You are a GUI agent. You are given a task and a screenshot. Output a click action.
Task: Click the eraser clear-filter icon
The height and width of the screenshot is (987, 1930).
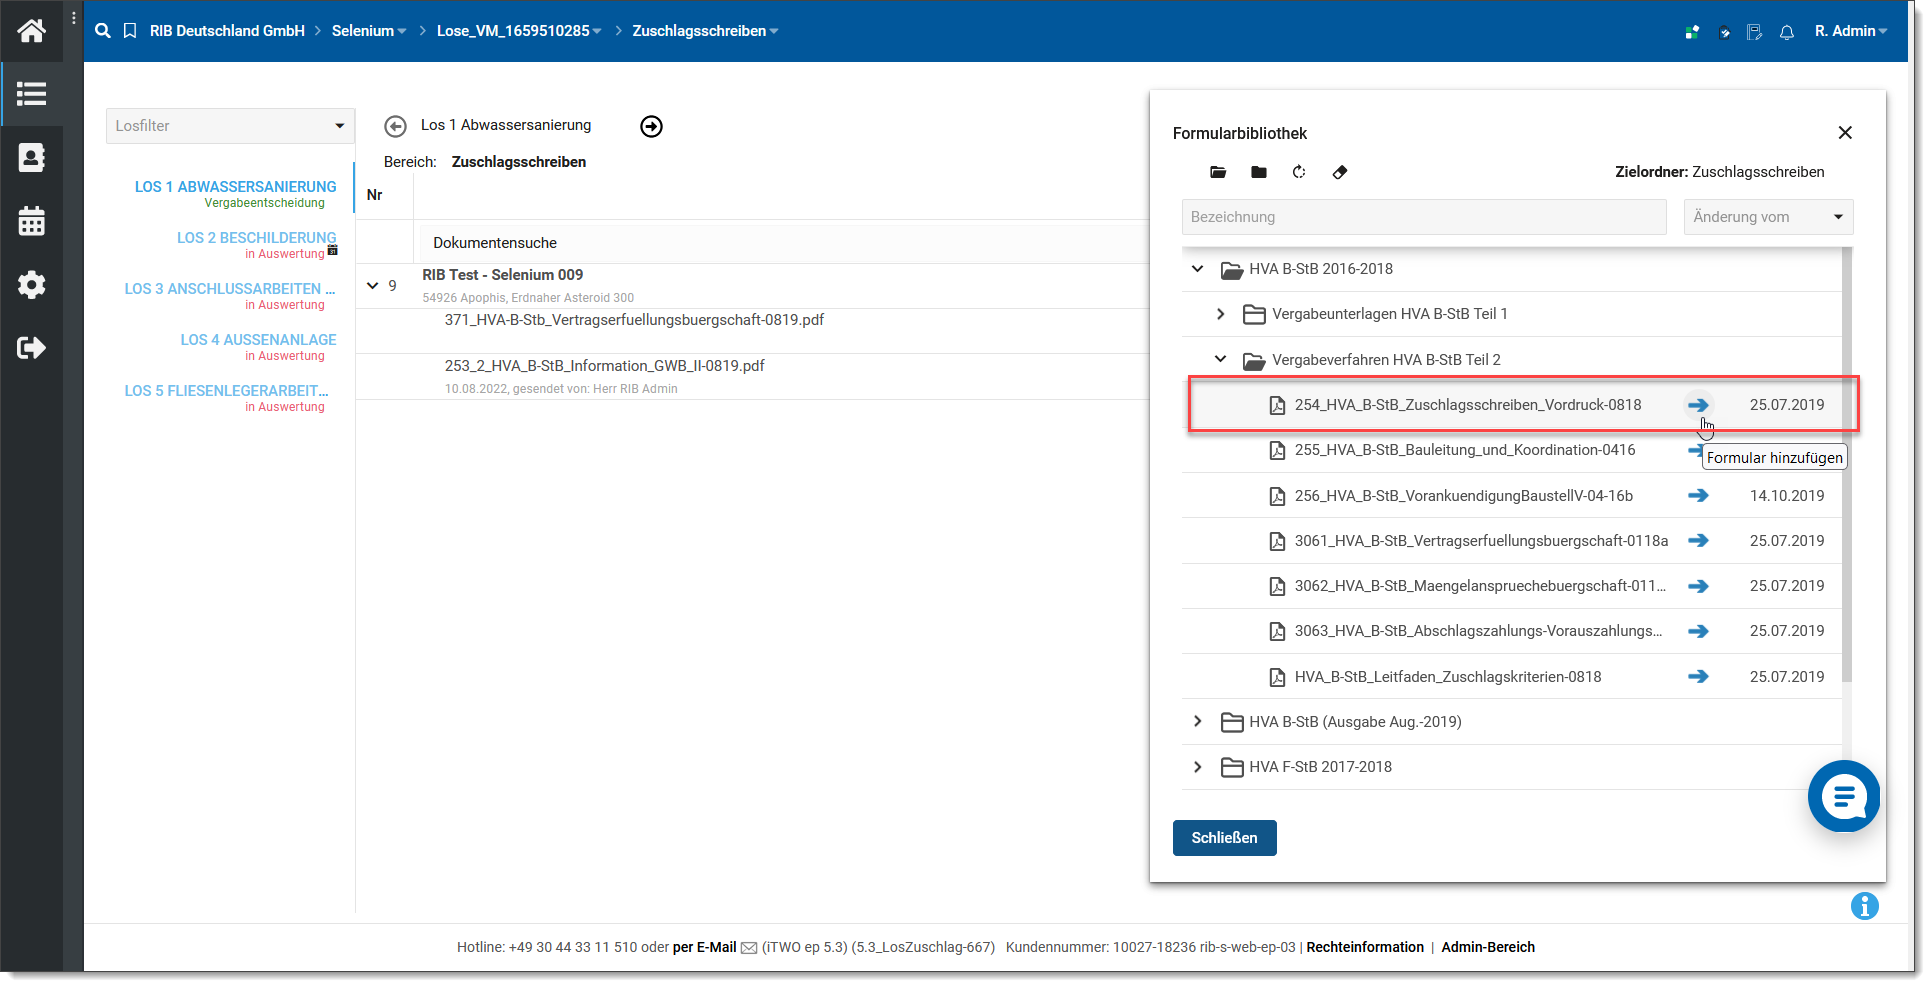click(1340, 172)
